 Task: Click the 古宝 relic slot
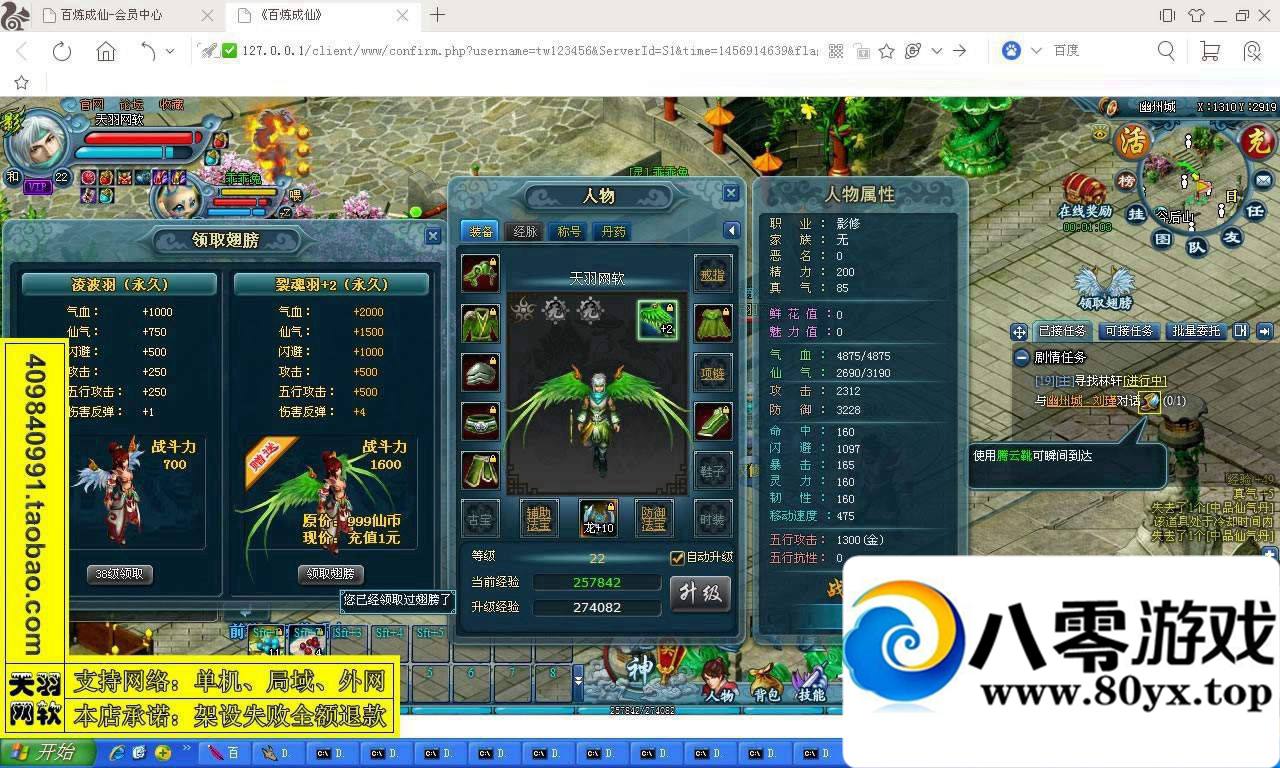[480, 518]
